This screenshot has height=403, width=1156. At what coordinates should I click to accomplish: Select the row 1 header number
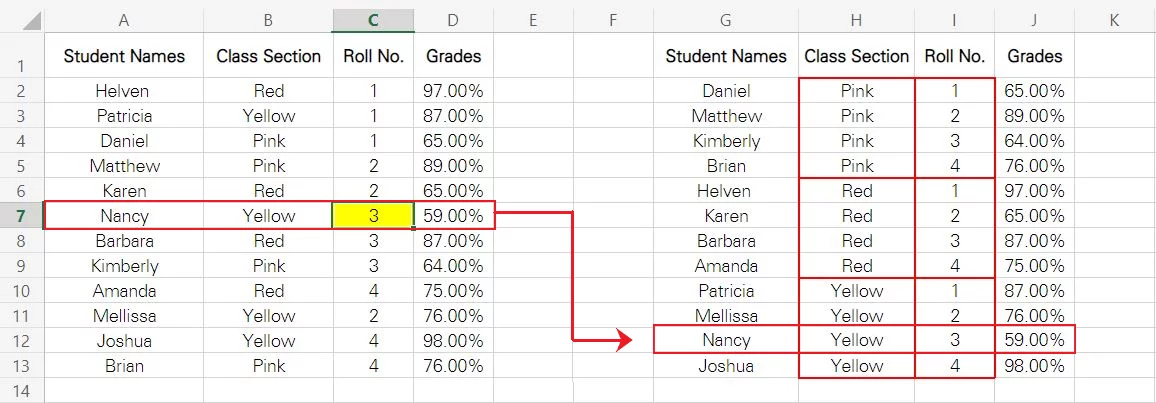pos(21,67)
